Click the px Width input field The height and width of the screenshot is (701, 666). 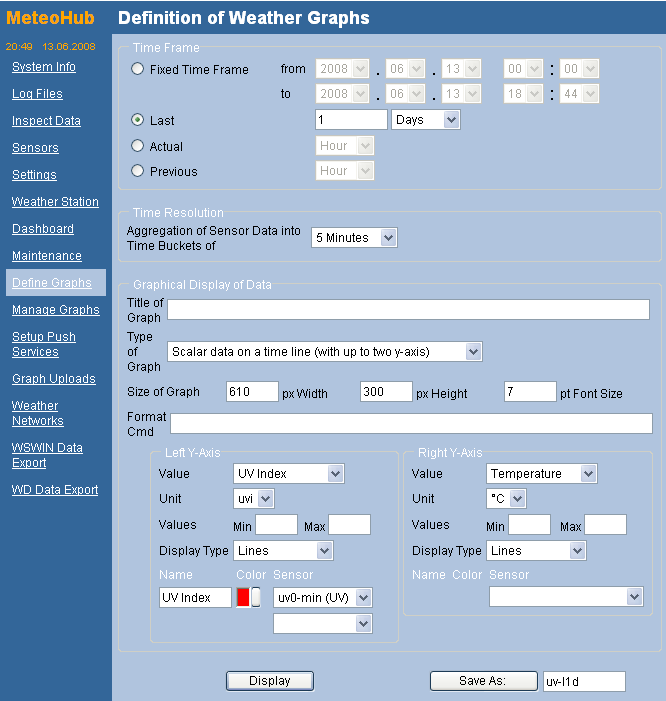point(252,392)
